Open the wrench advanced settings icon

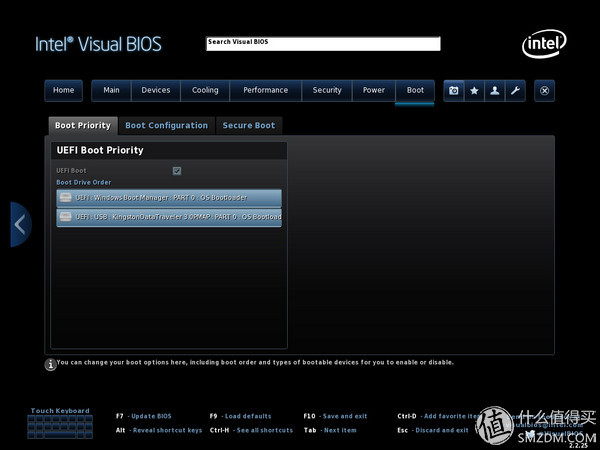tap(515, 91)
